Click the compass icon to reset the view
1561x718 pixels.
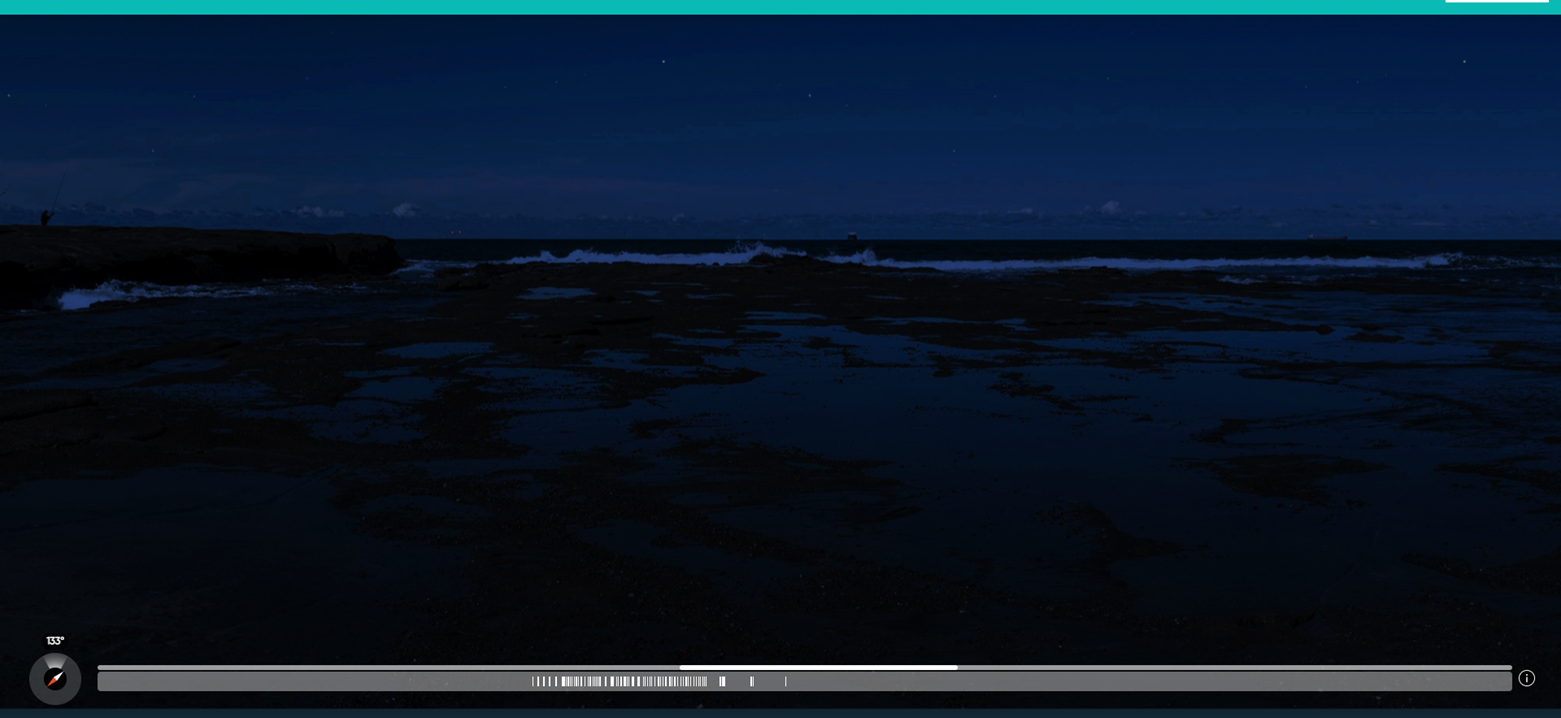pyautogui.click(x=55, y=679)
